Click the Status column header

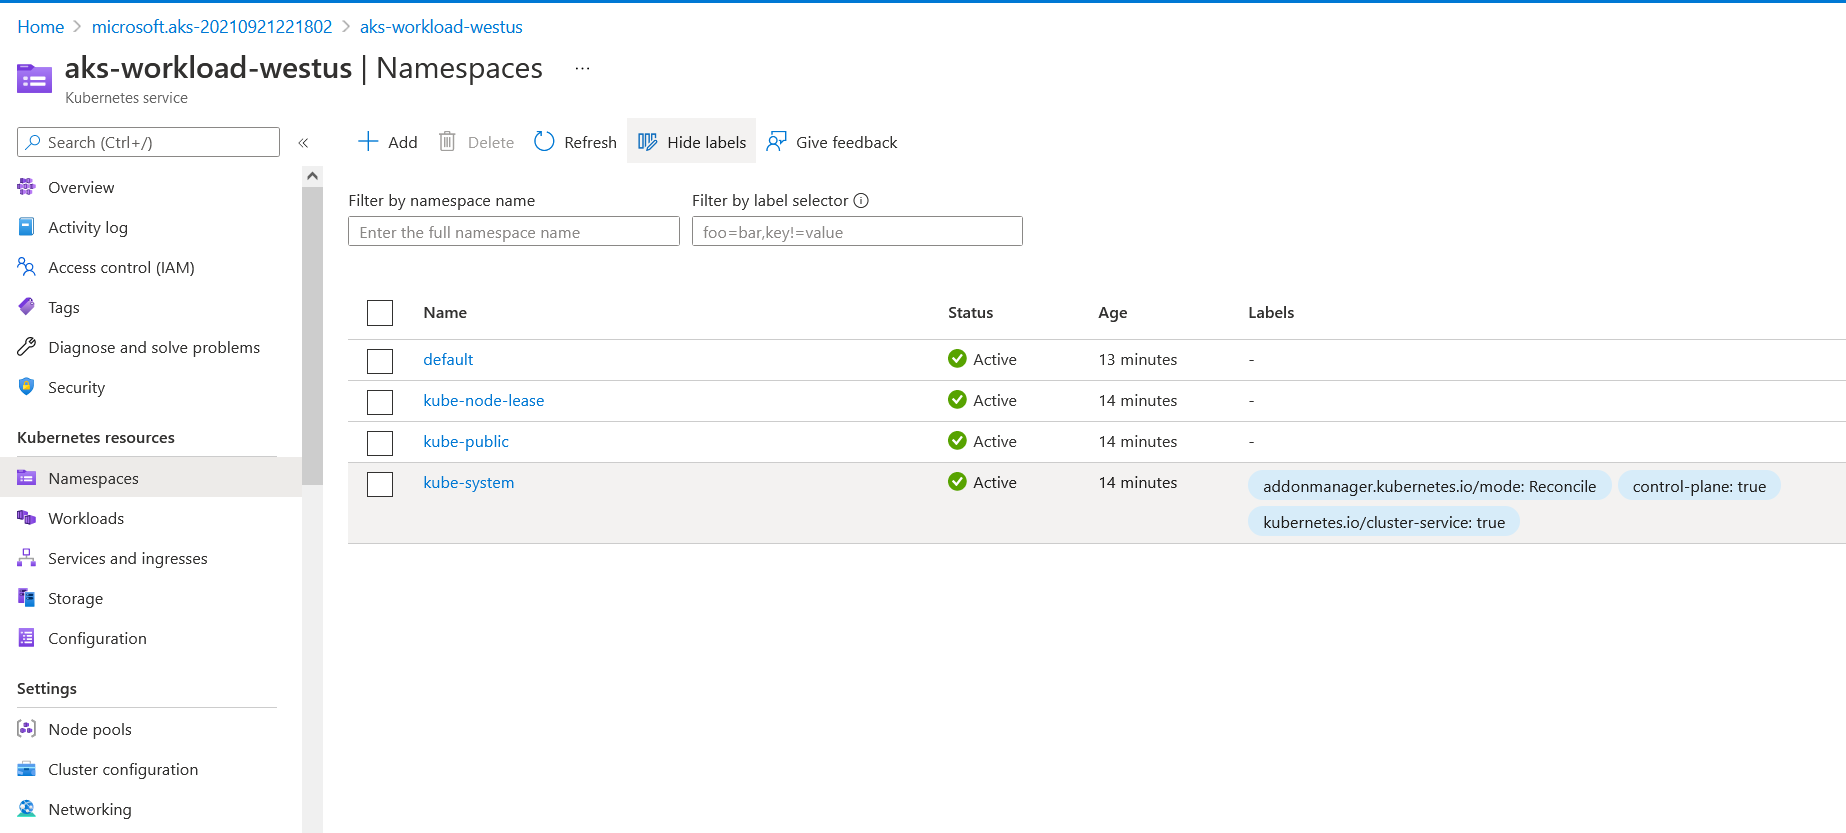click(x=971, y=312)
